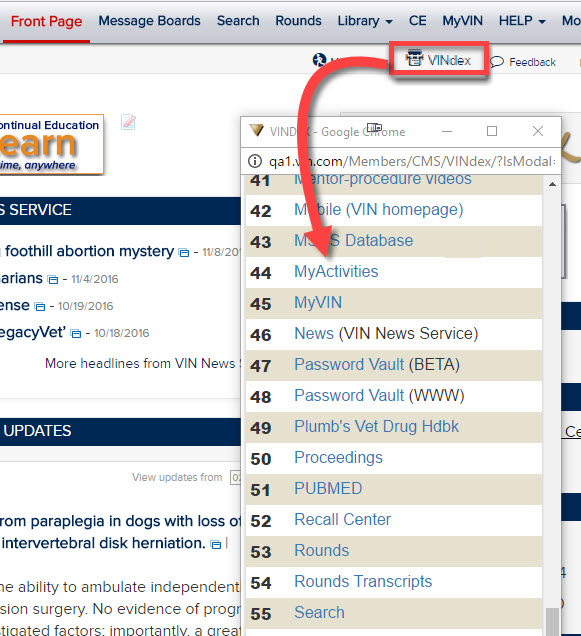
Task: Open the Search link in VINdex list
Action: pos(319,612)
